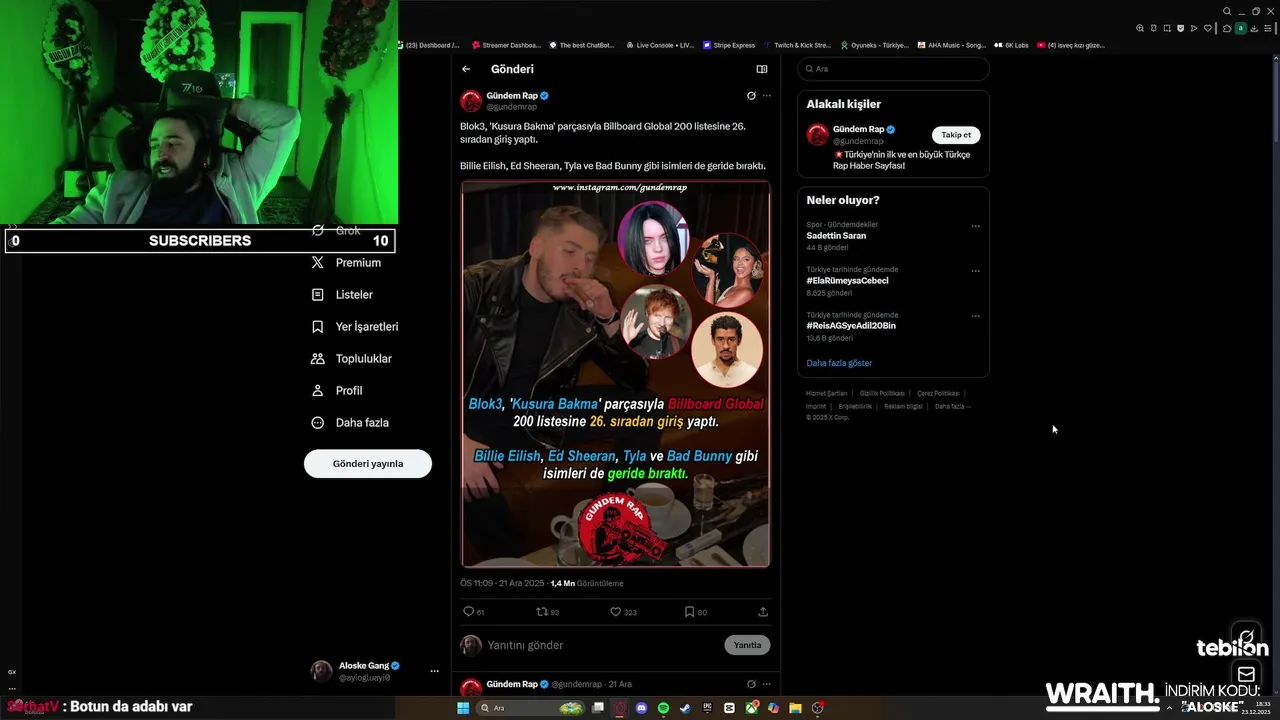Open more options on second Gündem Rap post
The height and width of the screenshot is (720, 1280).
[767, 684]
